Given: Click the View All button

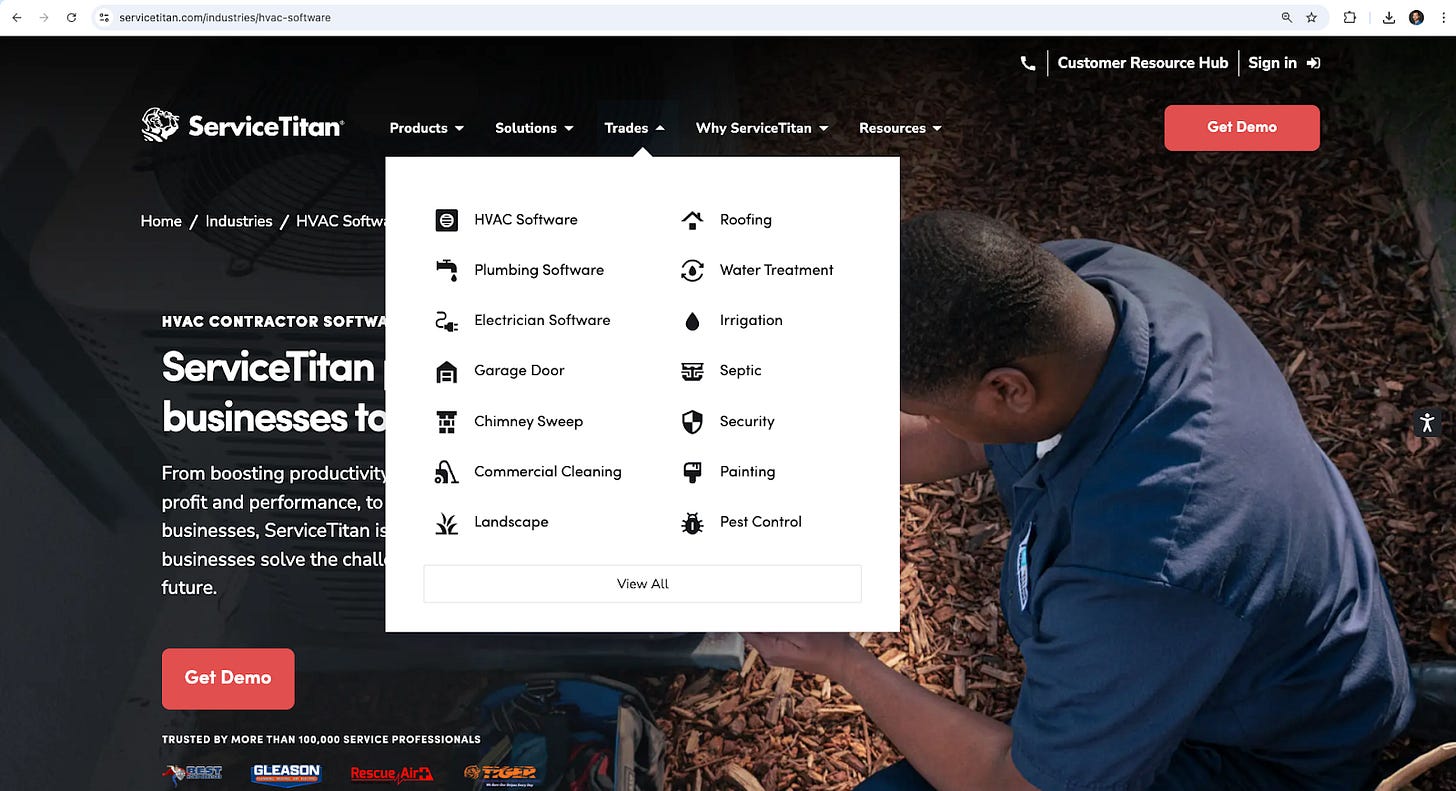Looking at the screenshot, I should [x=642, y=584].
